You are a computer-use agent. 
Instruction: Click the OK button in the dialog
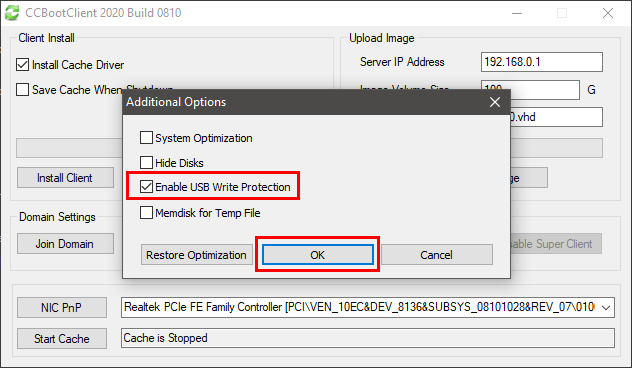318,255
